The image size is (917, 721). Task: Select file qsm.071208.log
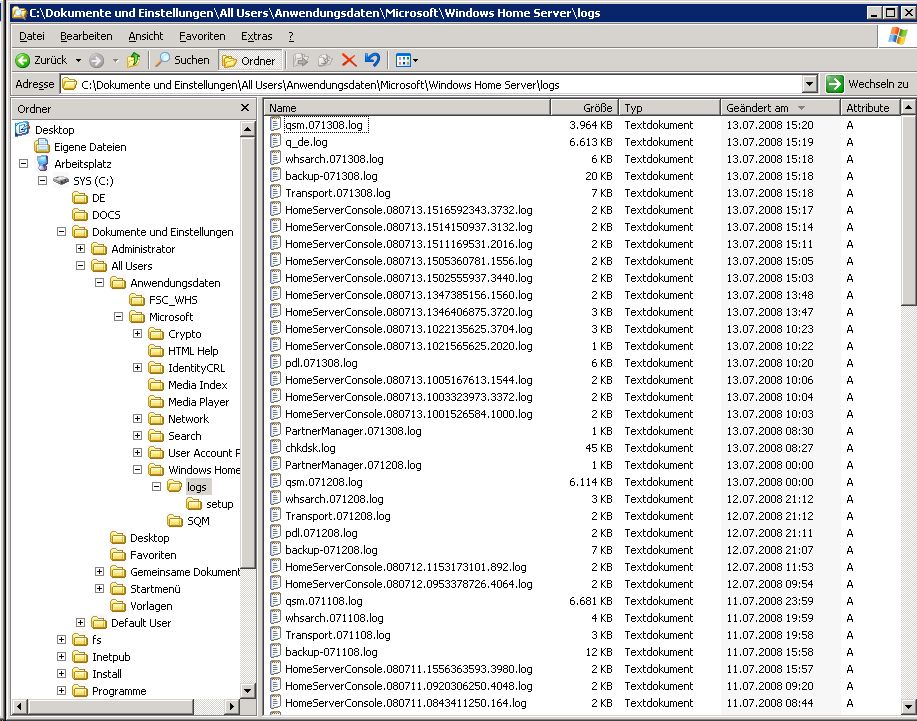pyautogui.click(x=323, y=482)
